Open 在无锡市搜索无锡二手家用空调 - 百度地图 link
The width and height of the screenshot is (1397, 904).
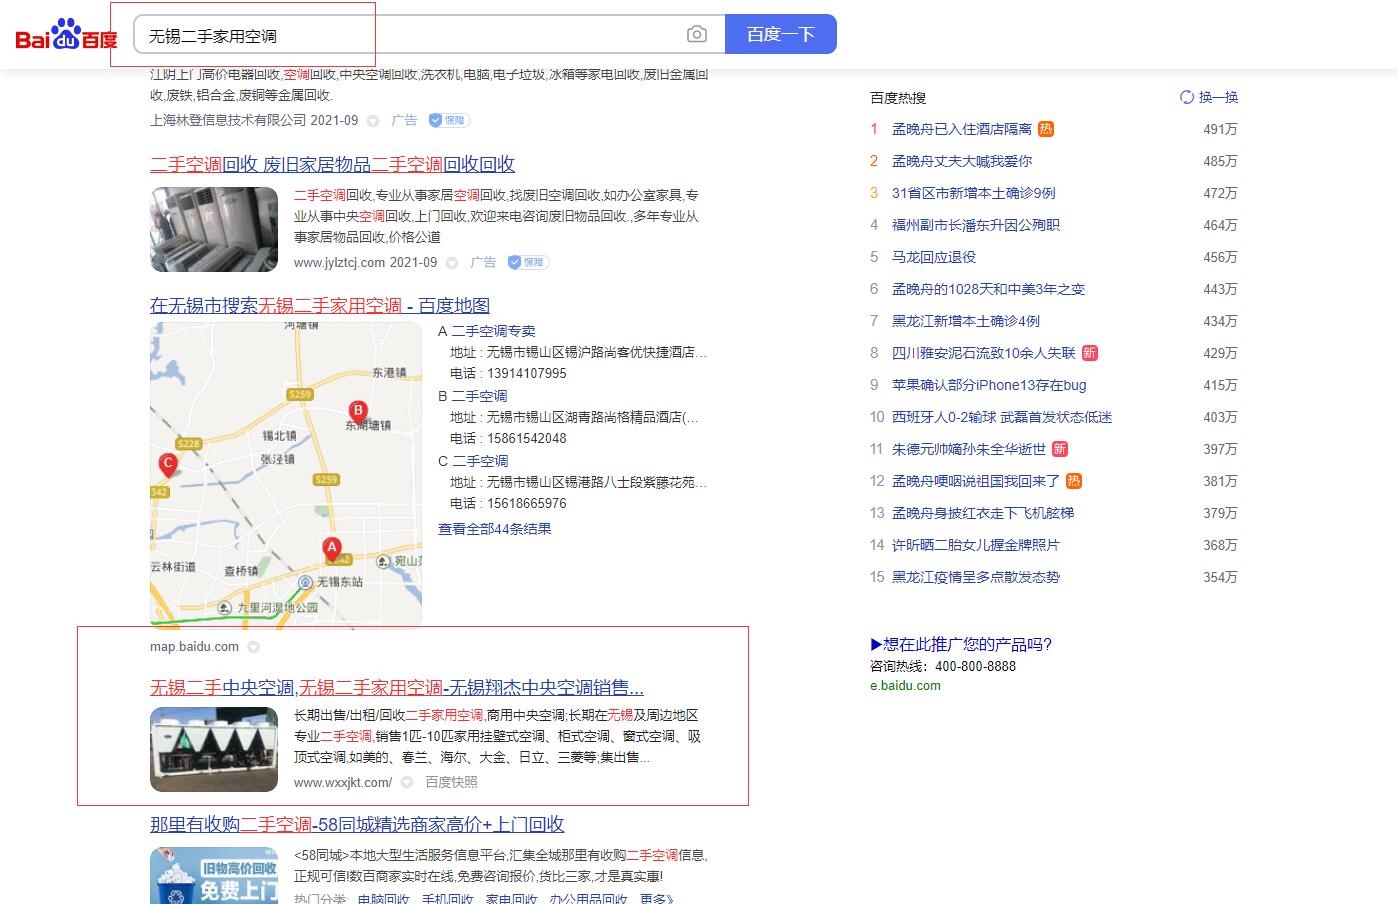(x=320, y=306)
